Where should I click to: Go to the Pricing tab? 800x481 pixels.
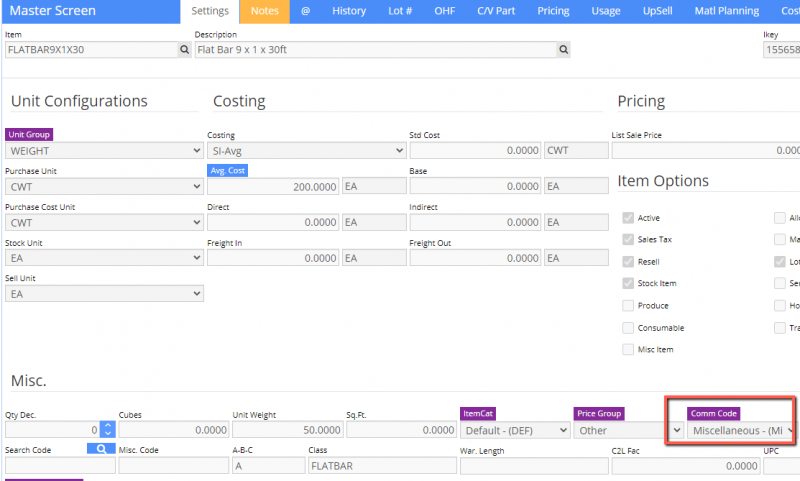[553, 11]
